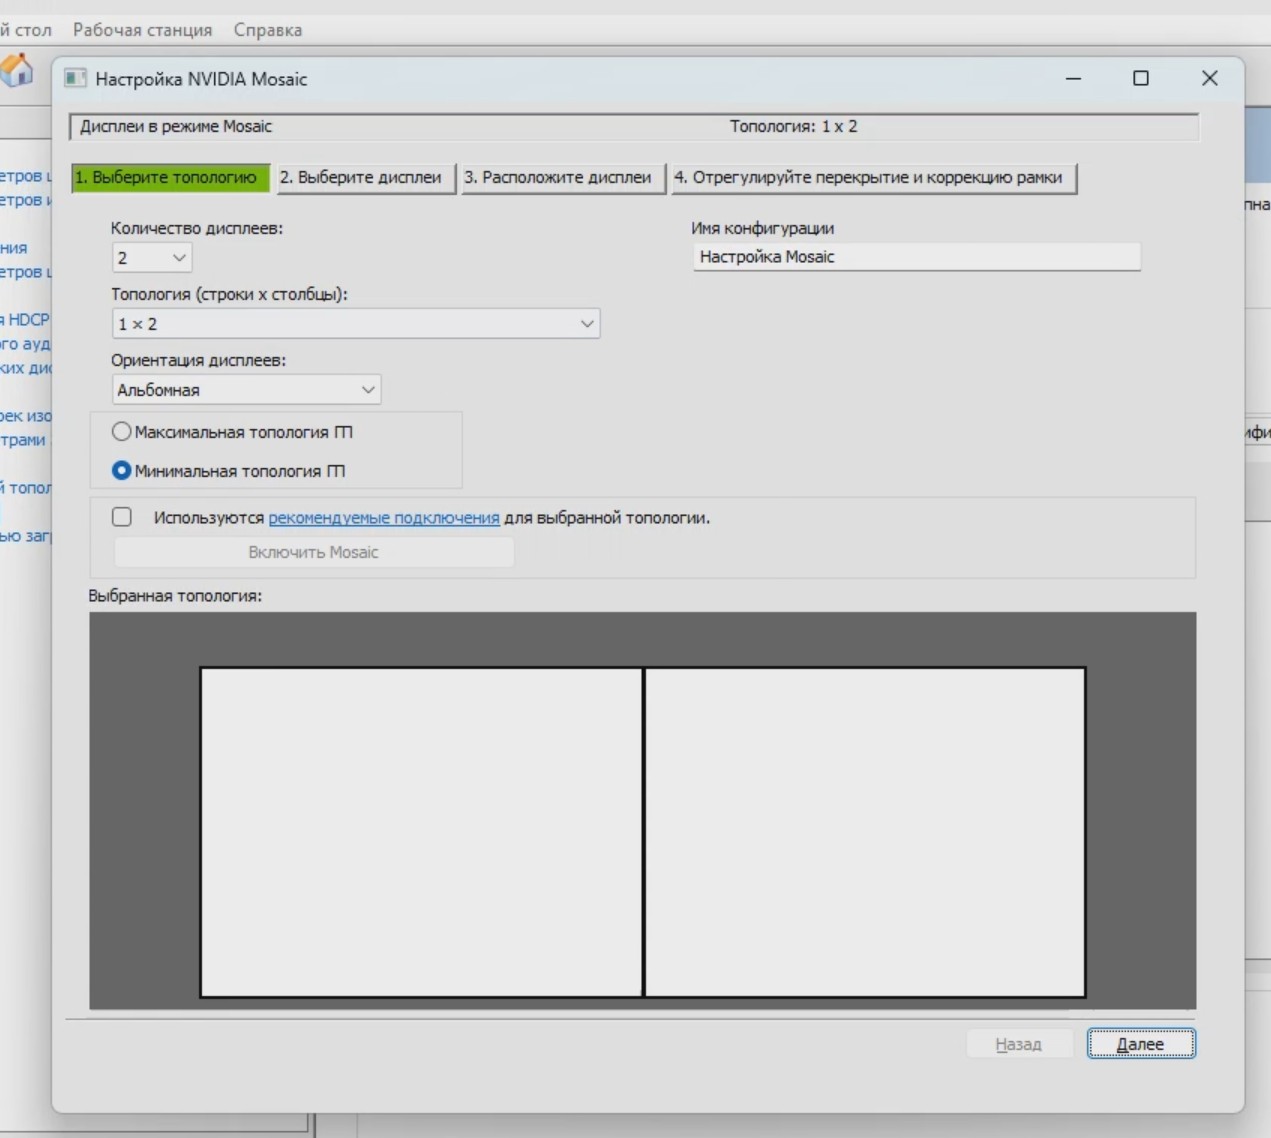The image size is (1271, 1138).
Task: Minimize the NVIDIA Mosaic setup window
Action: (x=1074, y=78)
